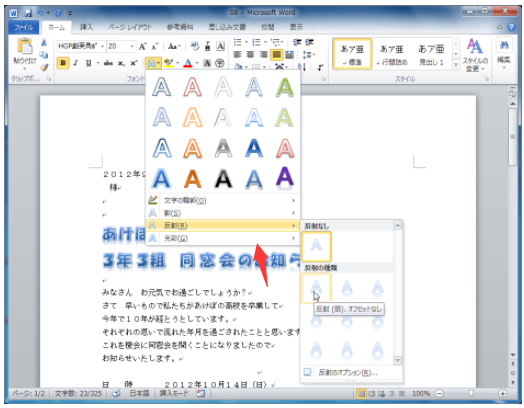Choose the solid orange A text effect preset

coord(193,179)
